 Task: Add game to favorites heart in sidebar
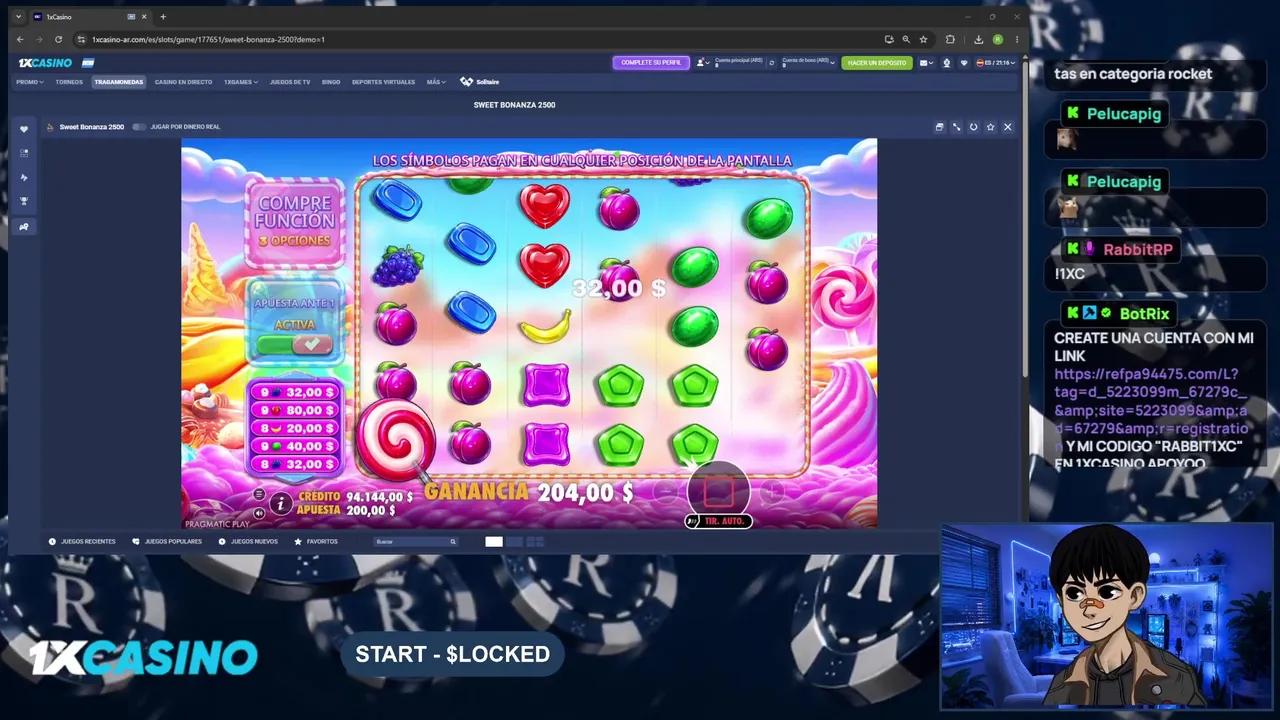pos(24,129)
